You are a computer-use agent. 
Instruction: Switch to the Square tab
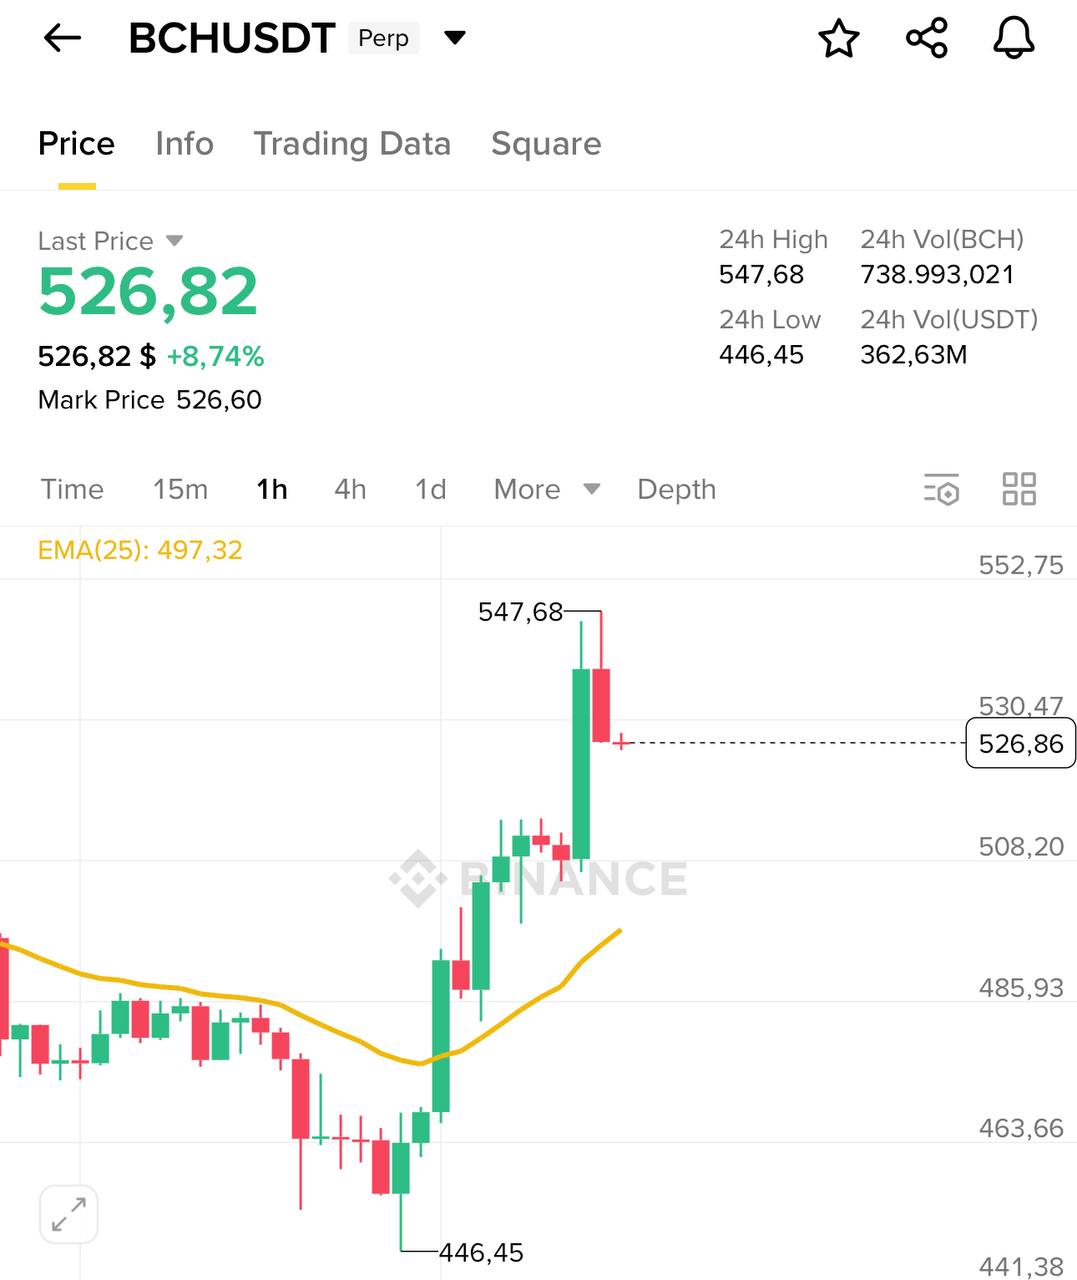[545, 143]
